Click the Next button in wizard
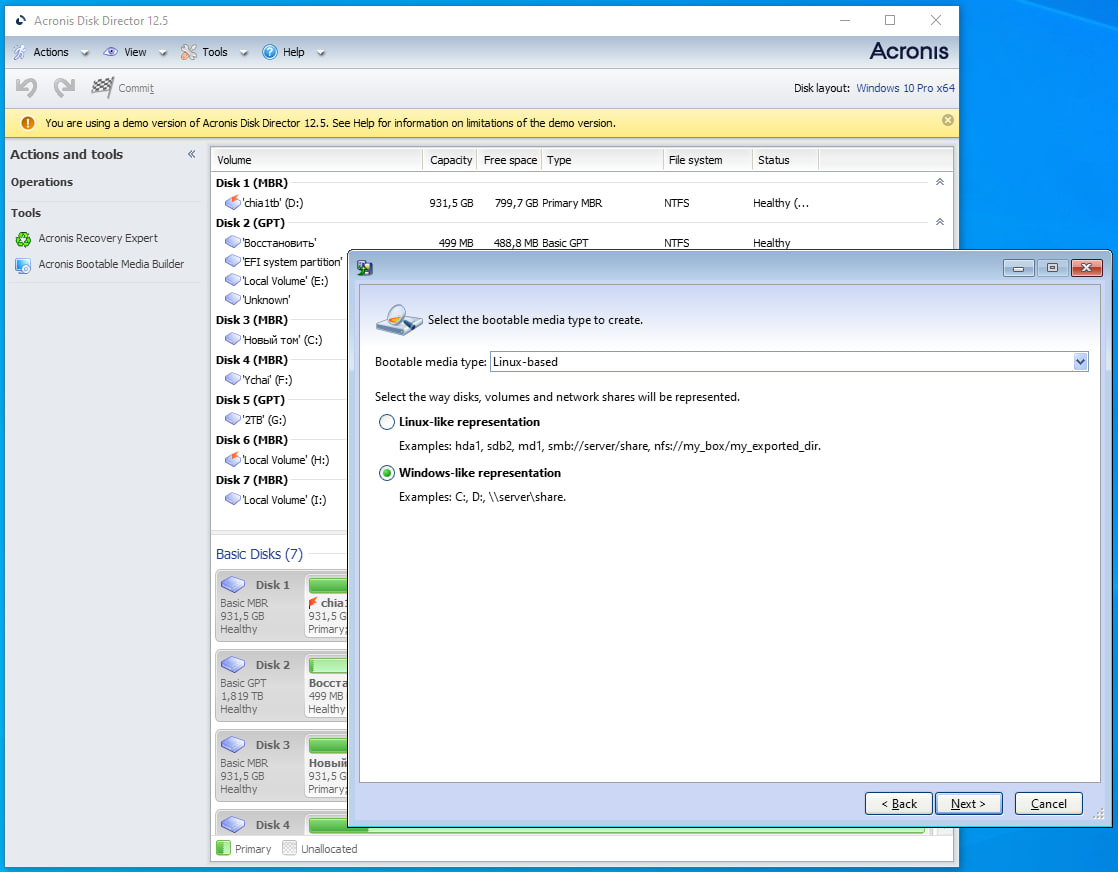 point(968,804)
